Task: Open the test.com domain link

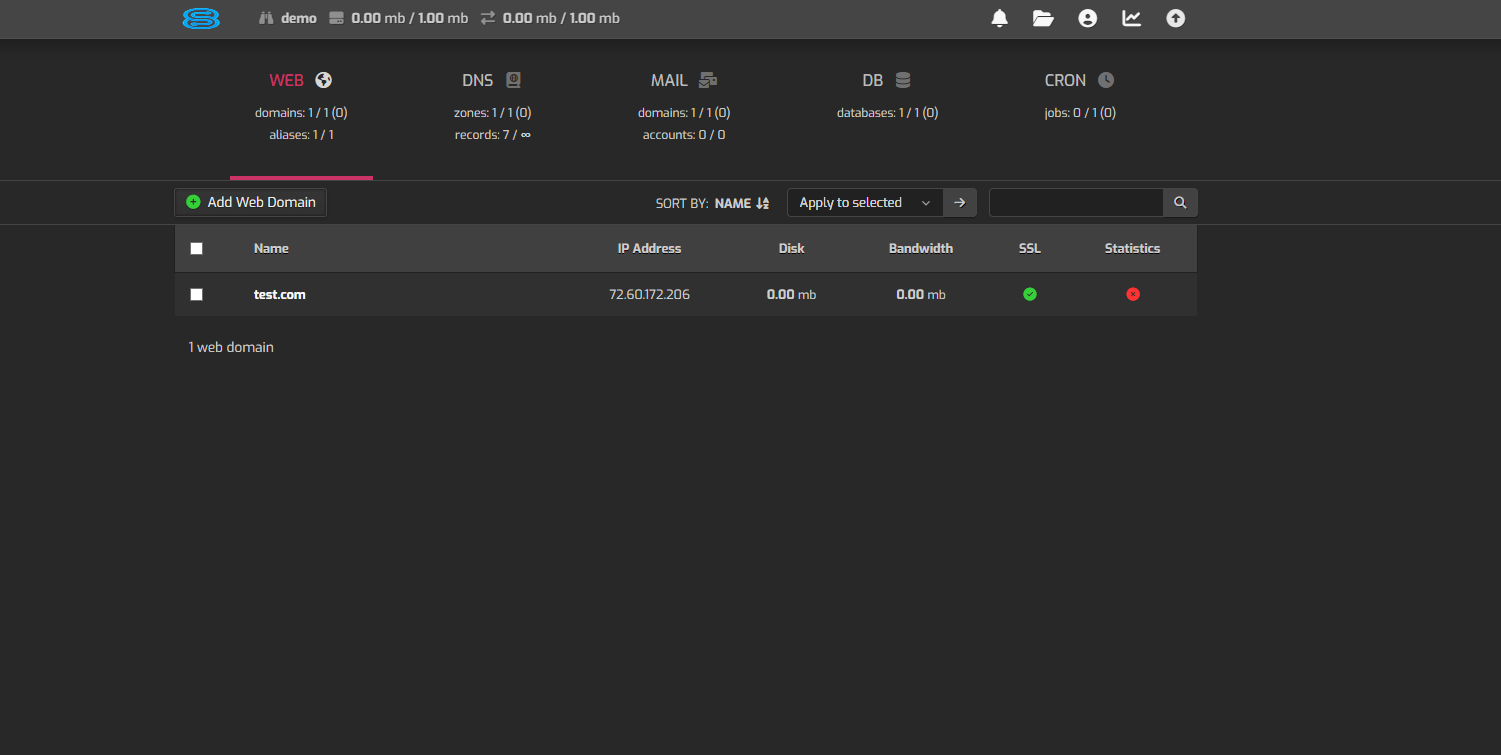Action: pos(280,294)
